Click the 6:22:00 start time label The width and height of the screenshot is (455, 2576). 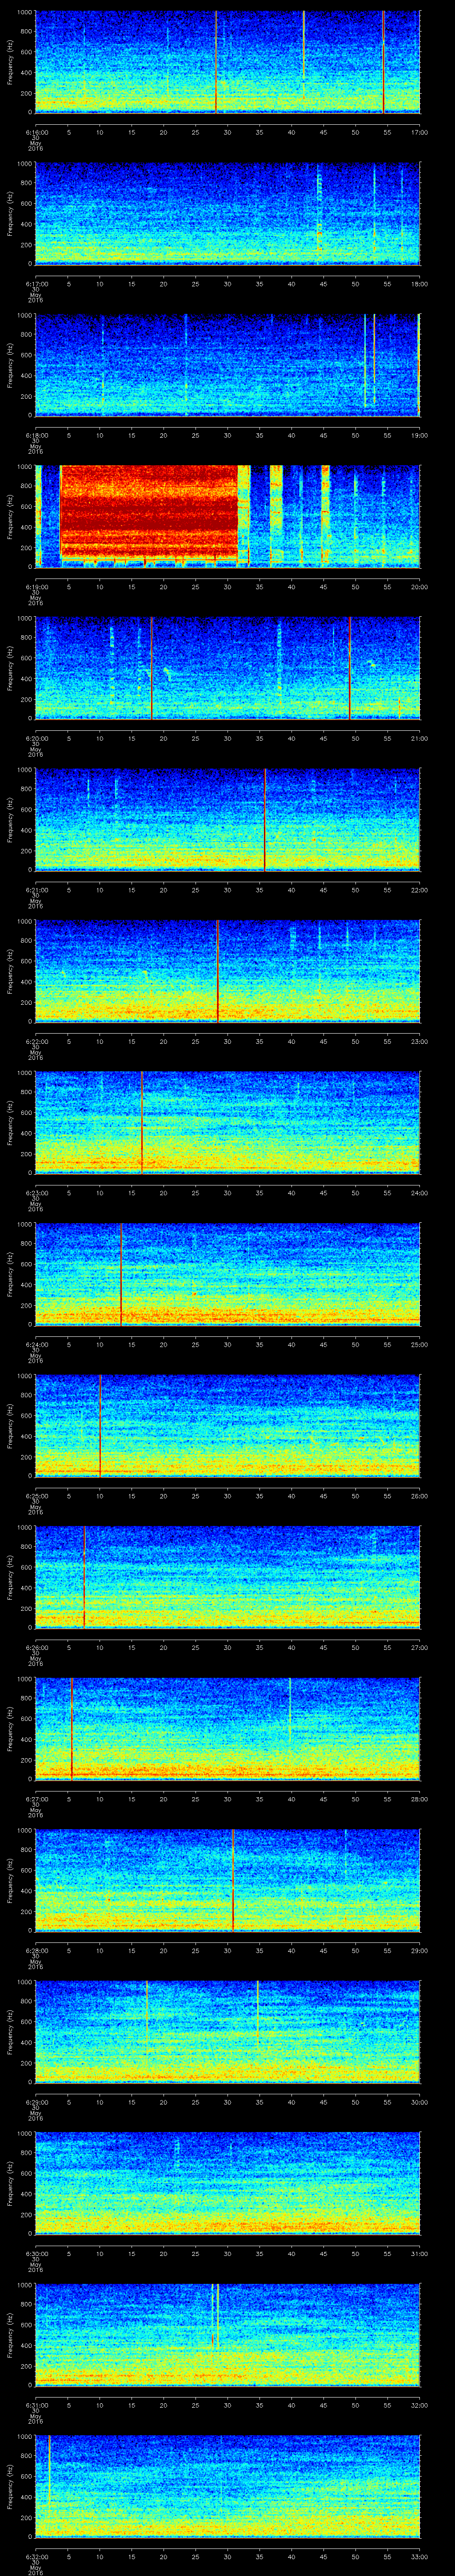click(x=36, y=1042)
